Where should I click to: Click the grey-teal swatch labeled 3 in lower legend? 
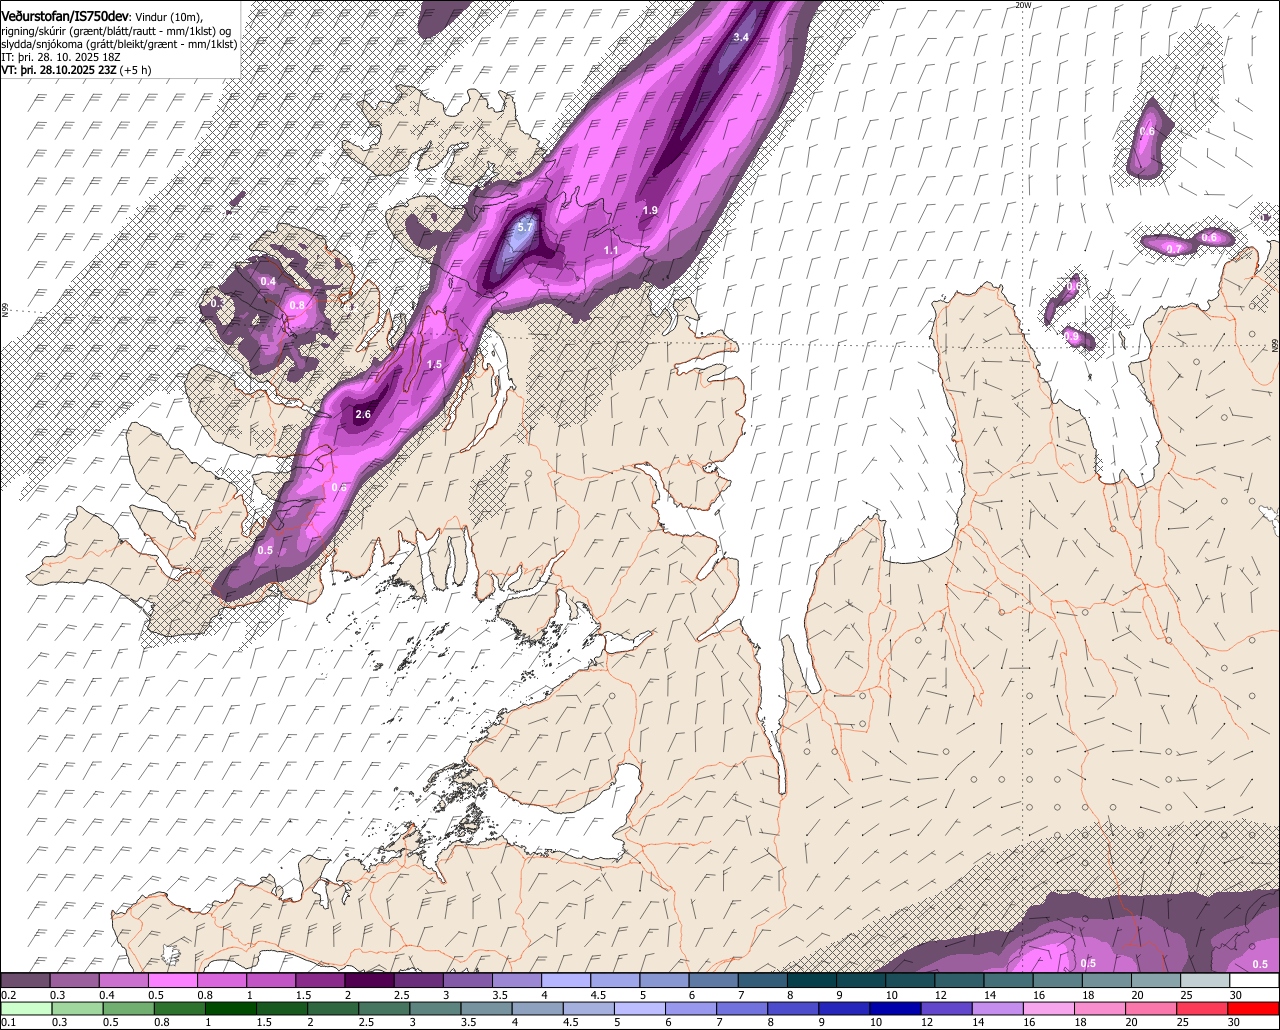point(436,1008)
